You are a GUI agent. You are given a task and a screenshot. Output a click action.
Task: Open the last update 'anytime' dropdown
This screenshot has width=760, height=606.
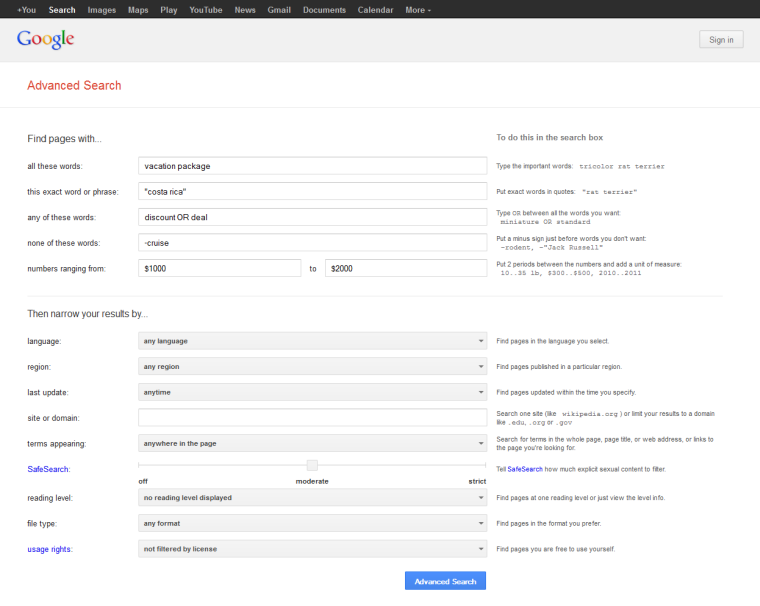(x=313, y=392)
